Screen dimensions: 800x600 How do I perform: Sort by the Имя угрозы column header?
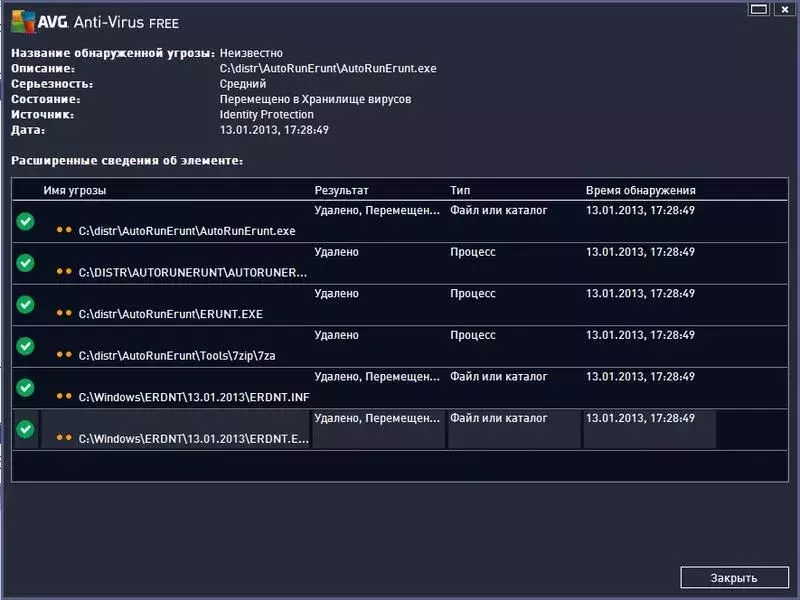[x=74, y=190]
